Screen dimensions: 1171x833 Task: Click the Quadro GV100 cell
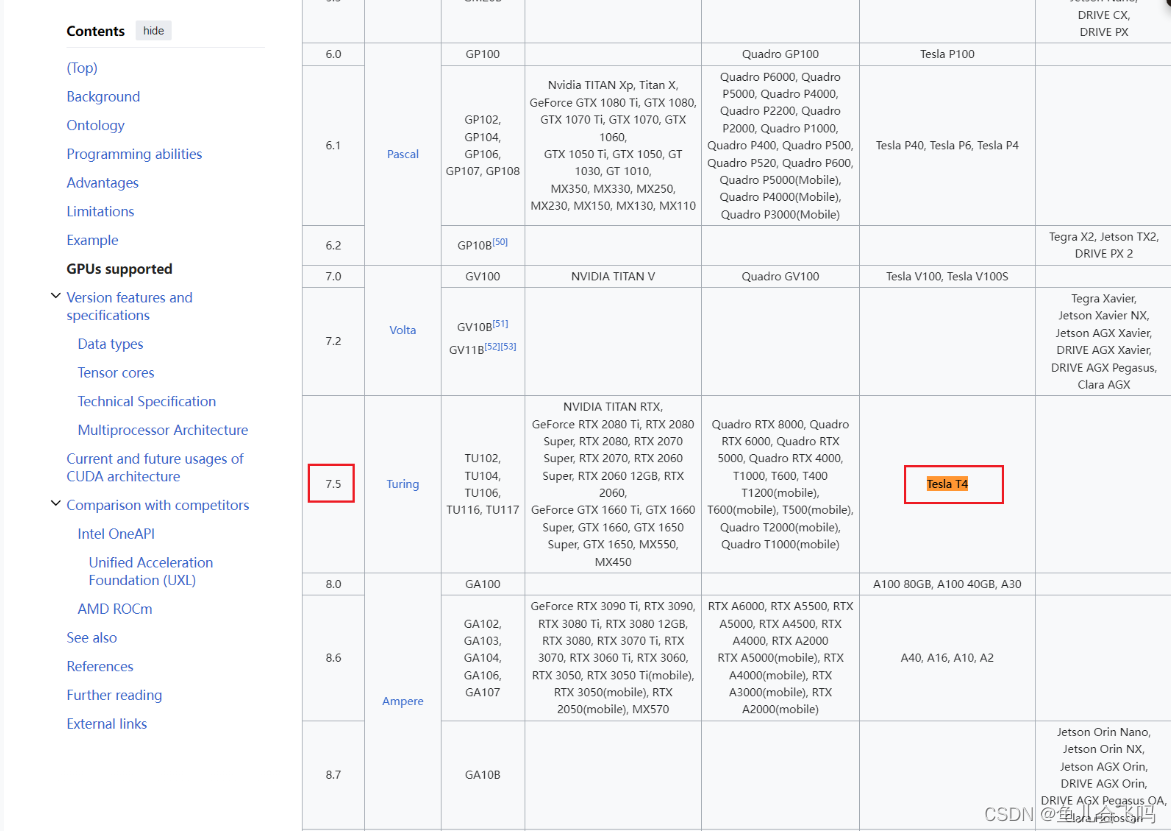click(780, 276)
